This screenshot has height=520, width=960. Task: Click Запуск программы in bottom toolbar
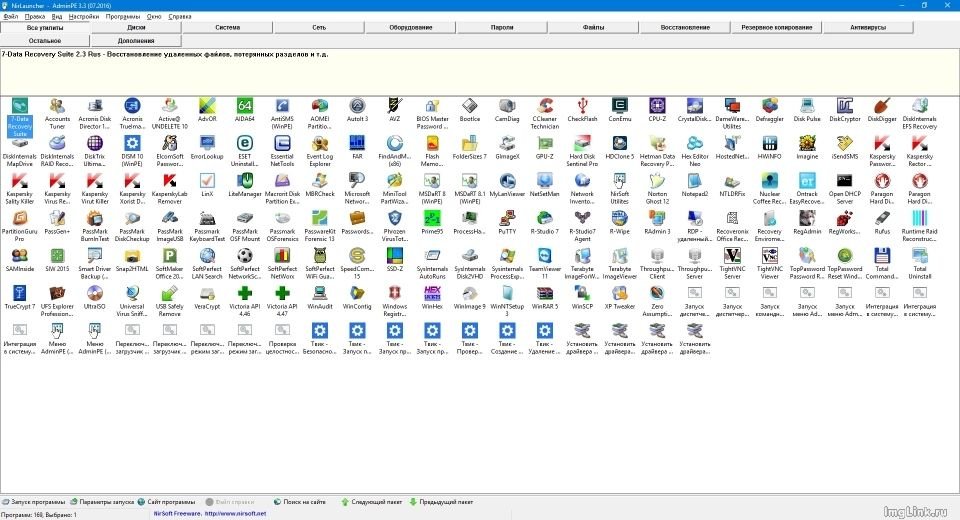(x=33, y=502)
